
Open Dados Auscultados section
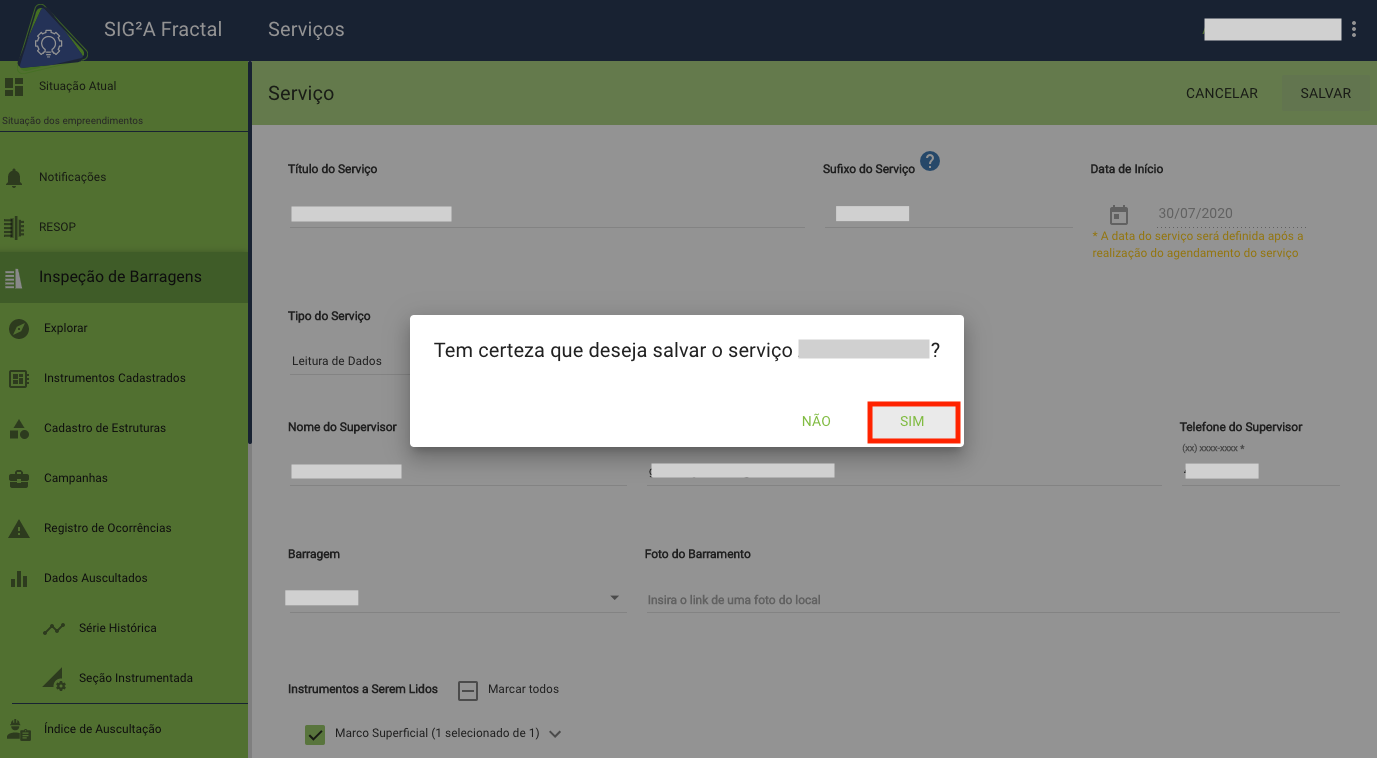tap(96, 578)
